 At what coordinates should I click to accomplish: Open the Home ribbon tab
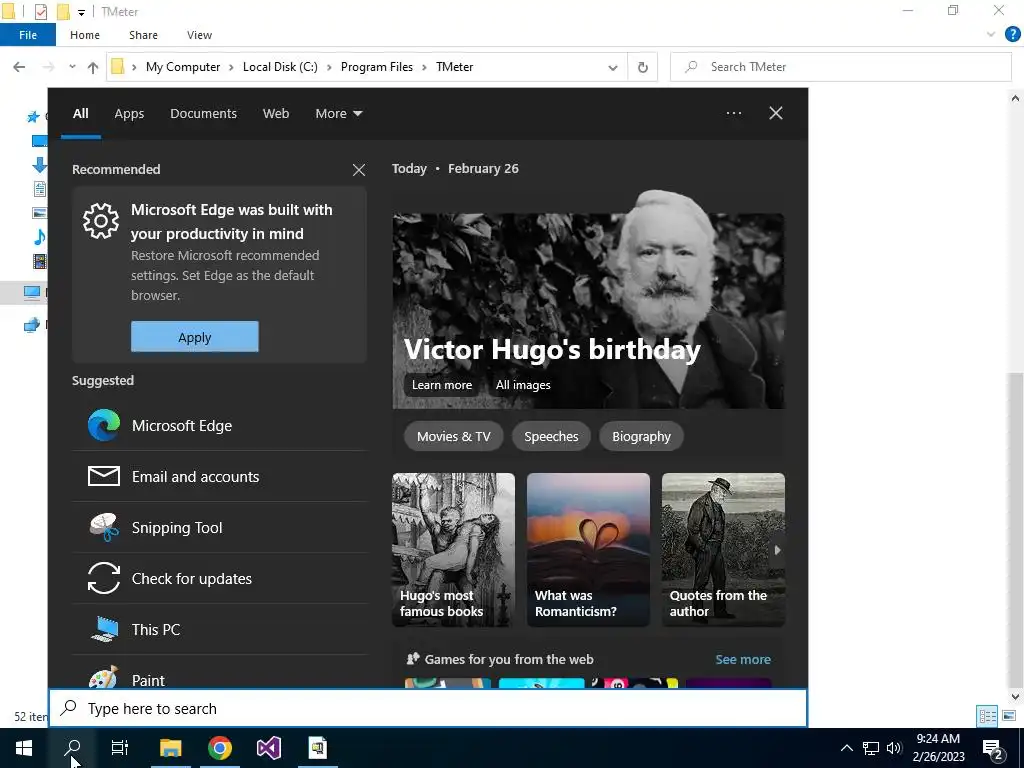coord(85,35)
